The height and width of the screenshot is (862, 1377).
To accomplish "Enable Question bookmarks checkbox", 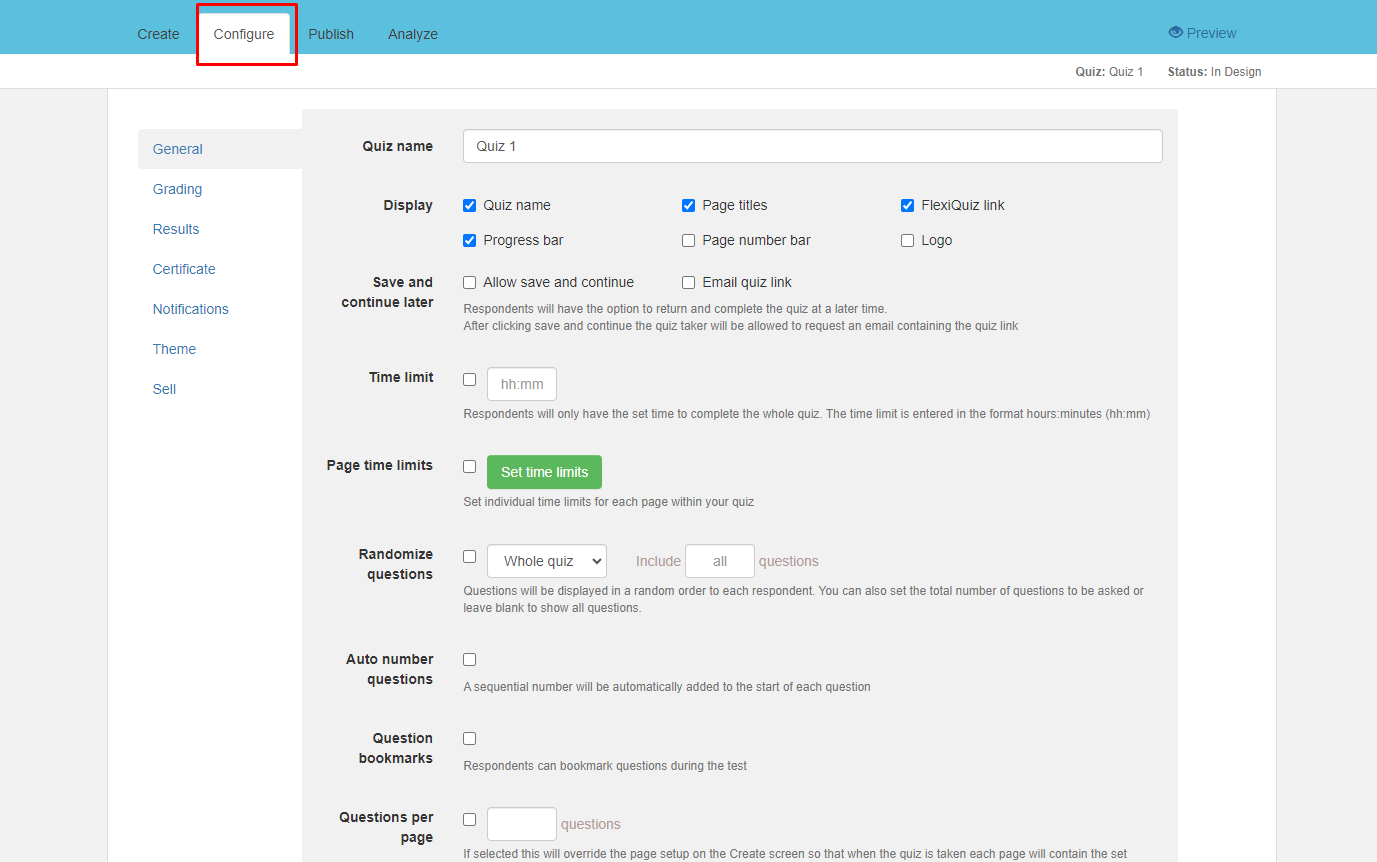I will click(x=469, y=738).
